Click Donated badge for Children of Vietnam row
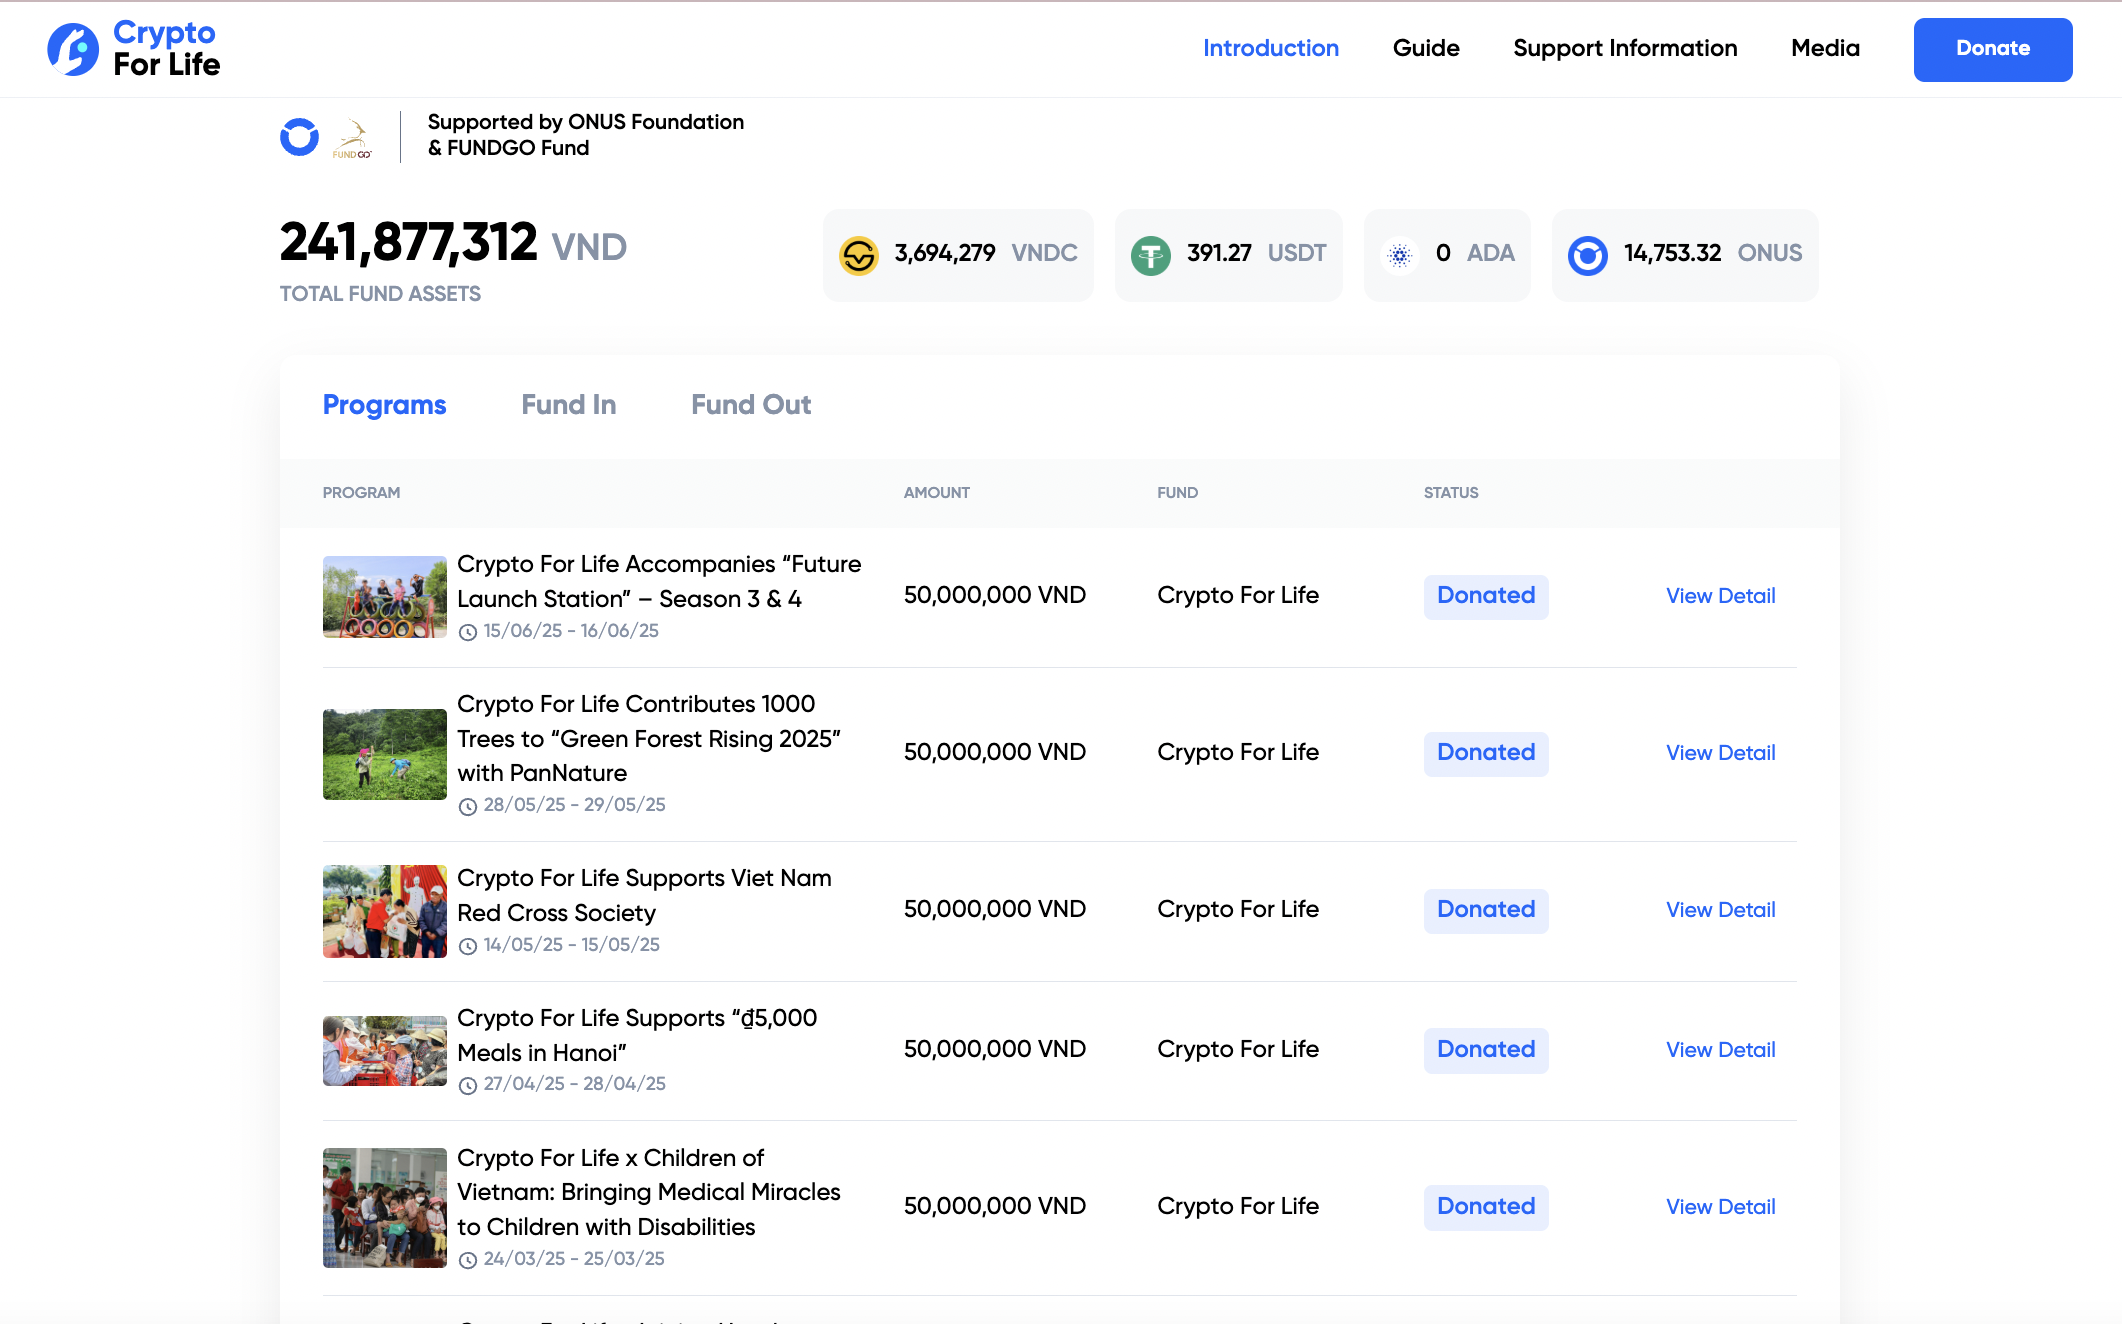Viewport: 2122px width, 1324px height. tap(1486, 1207)
